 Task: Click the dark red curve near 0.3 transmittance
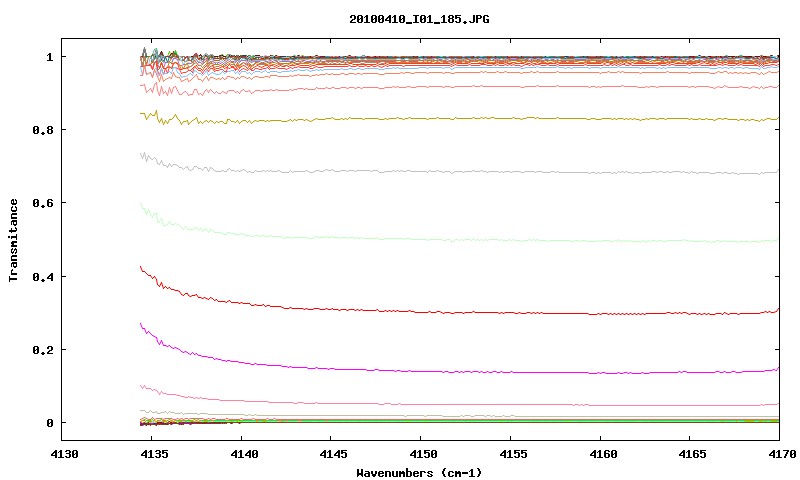459,312
